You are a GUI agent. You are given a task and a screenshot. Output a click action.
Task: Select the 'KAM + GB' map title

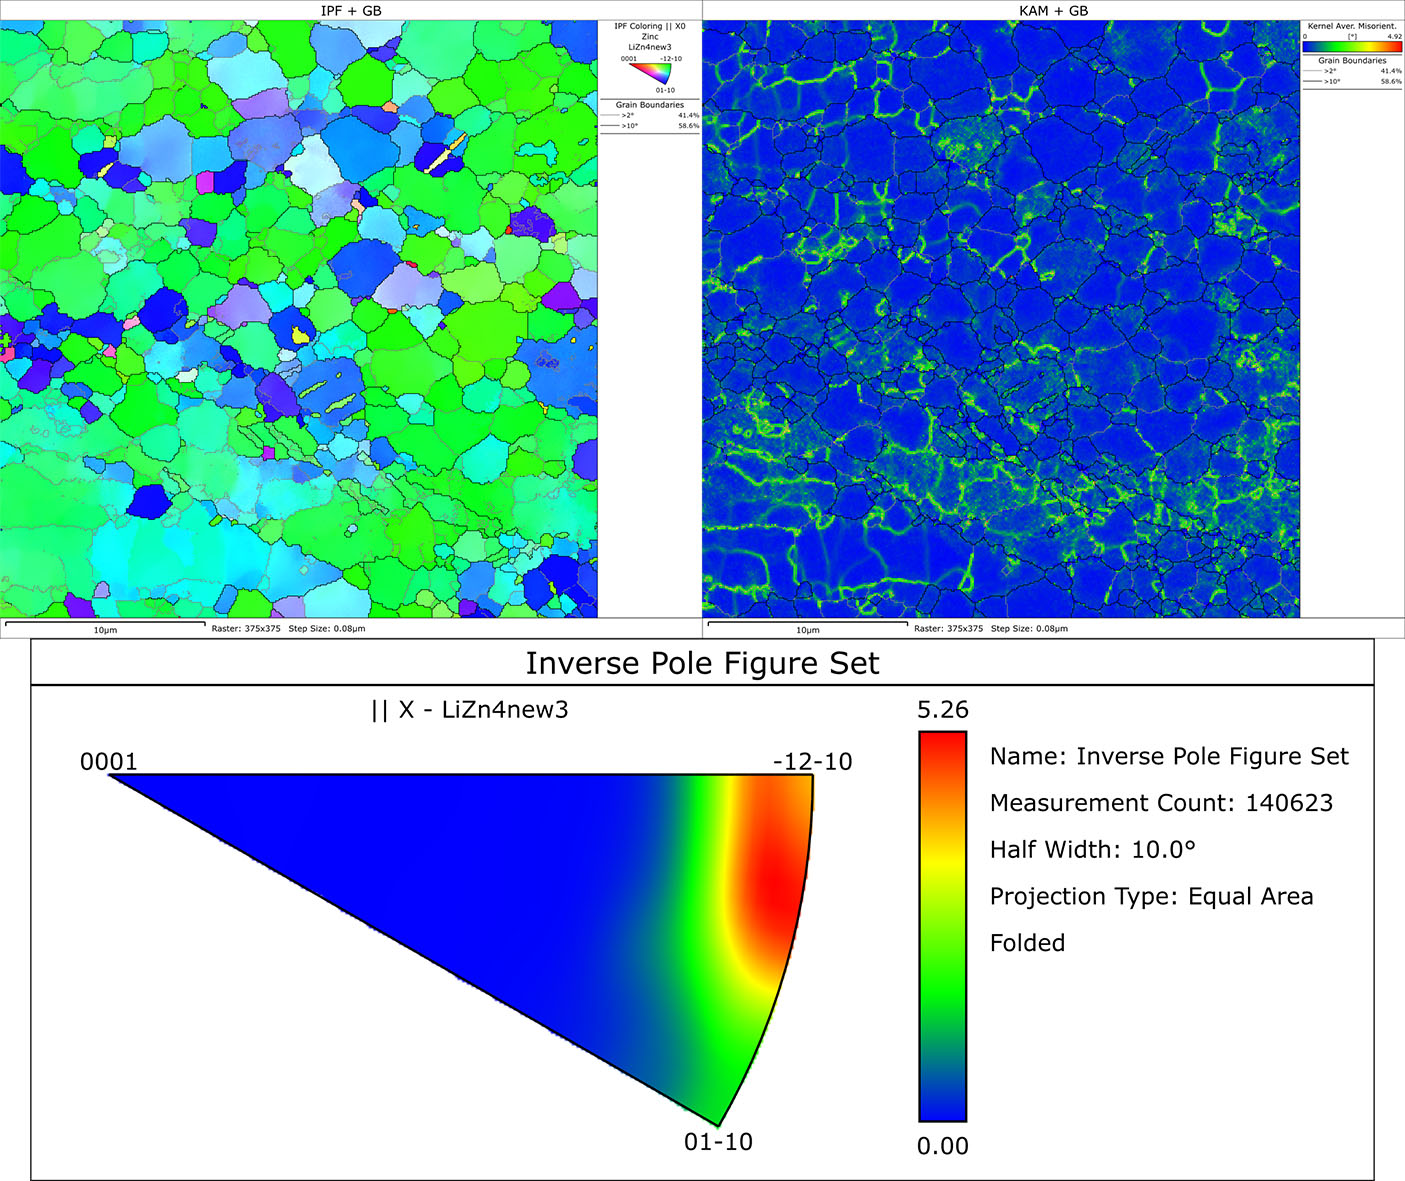click(1053, 11)
